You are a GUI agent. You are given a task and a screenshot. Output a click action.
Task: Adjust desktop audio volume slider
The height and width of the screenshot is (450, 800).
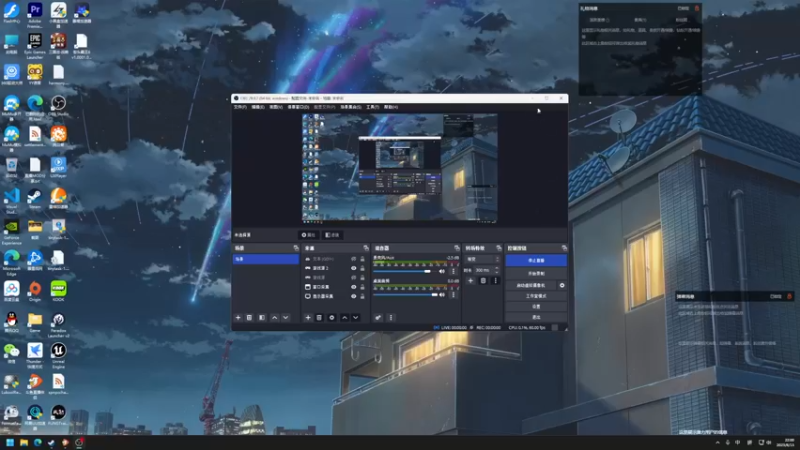click(405, 294)
